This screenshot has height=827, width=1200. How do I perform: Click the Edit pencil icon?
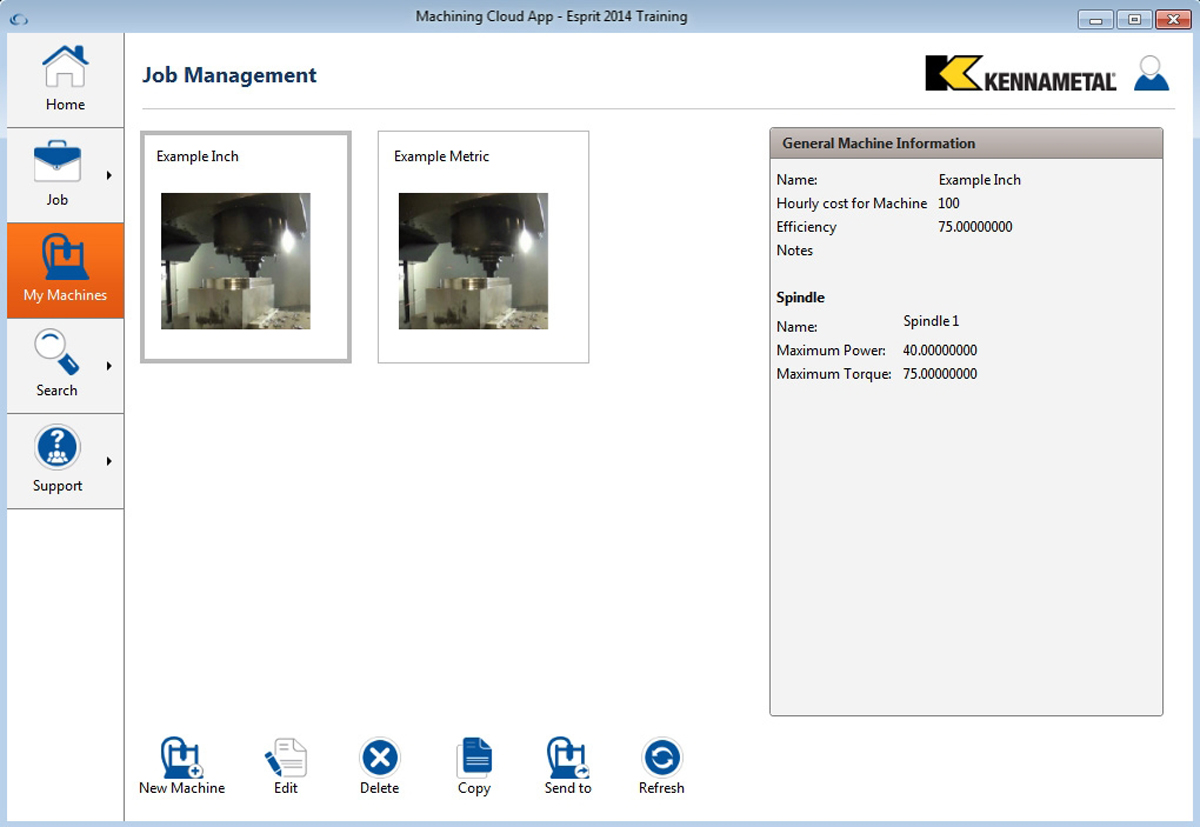tap(286, 759)
